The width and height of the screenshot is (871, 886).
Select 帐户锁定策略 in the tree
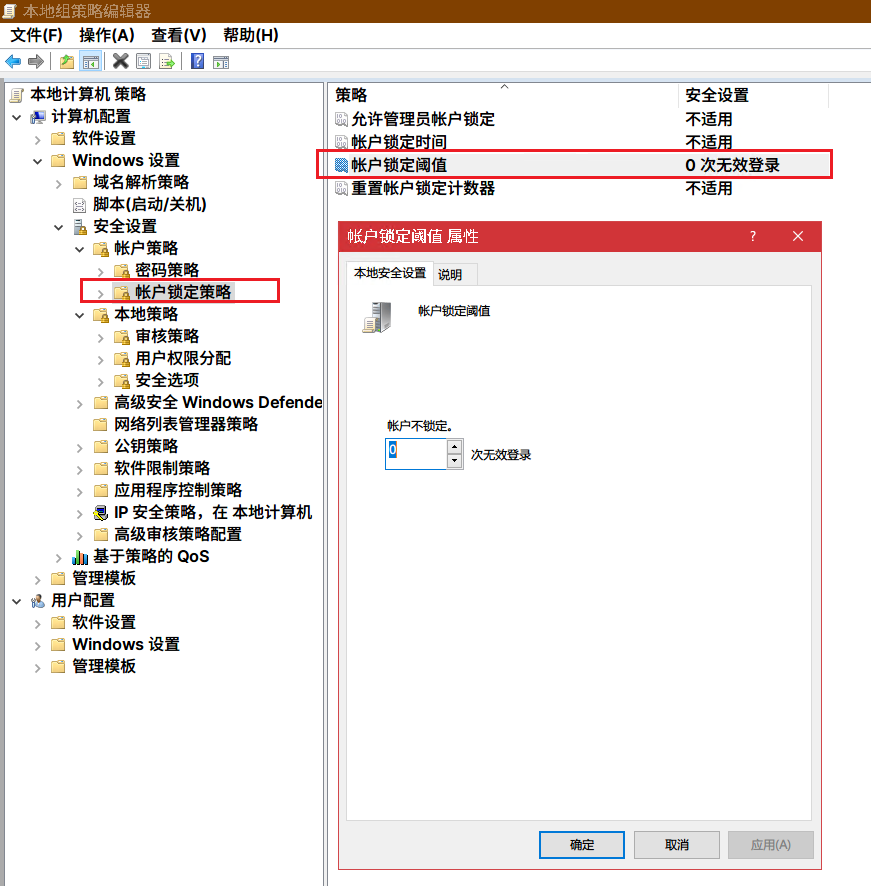click(x=183, y=292)
